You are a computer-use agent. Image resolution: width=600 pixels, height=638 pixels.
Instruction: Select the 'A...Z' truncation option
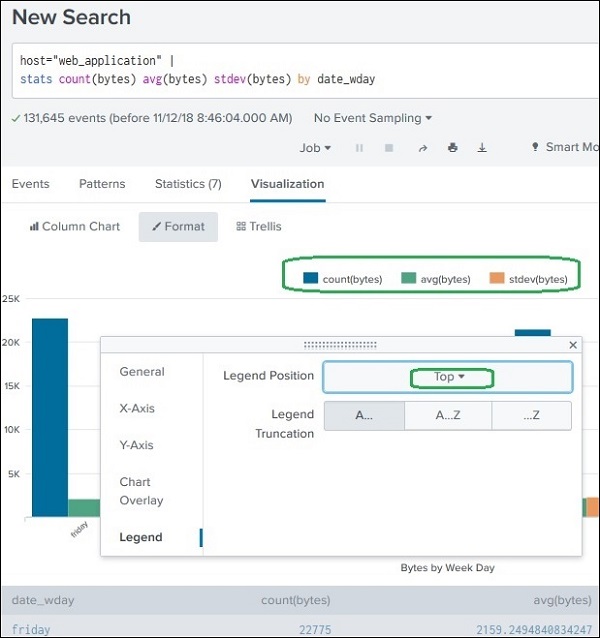[x=447, y=416]
